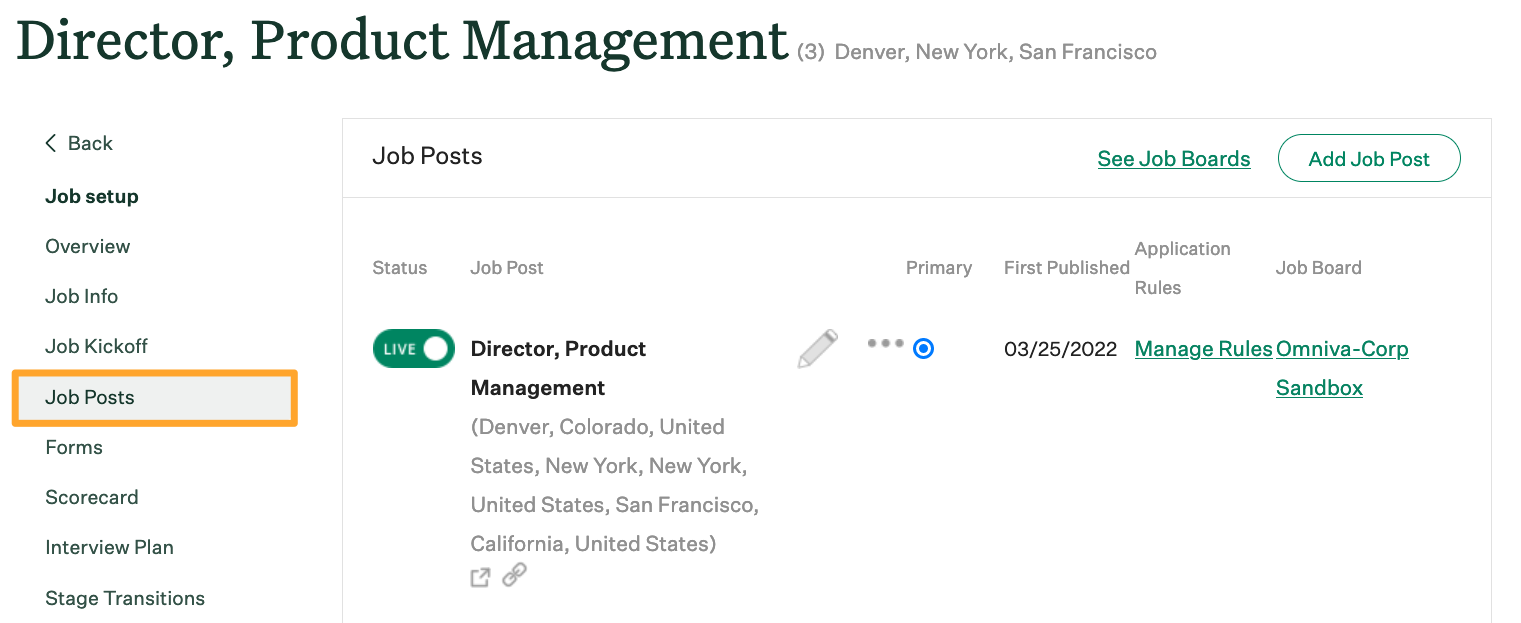
Task: Toggle the LIVE status switch off
Action: [x=413, y=348]
